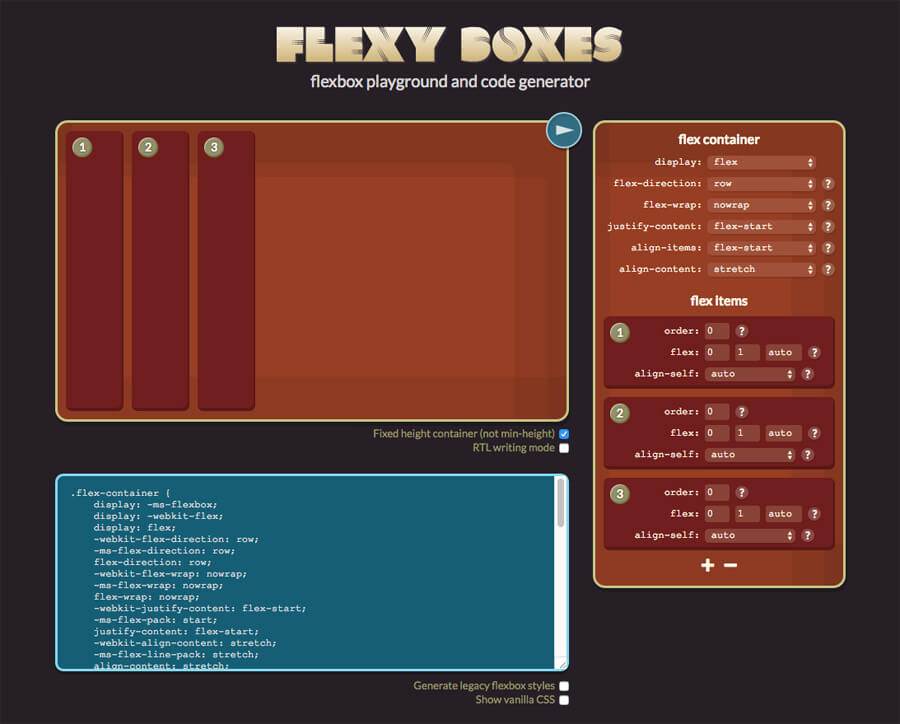Click the help icon beside item 1 order

click(x=742, y=331)
